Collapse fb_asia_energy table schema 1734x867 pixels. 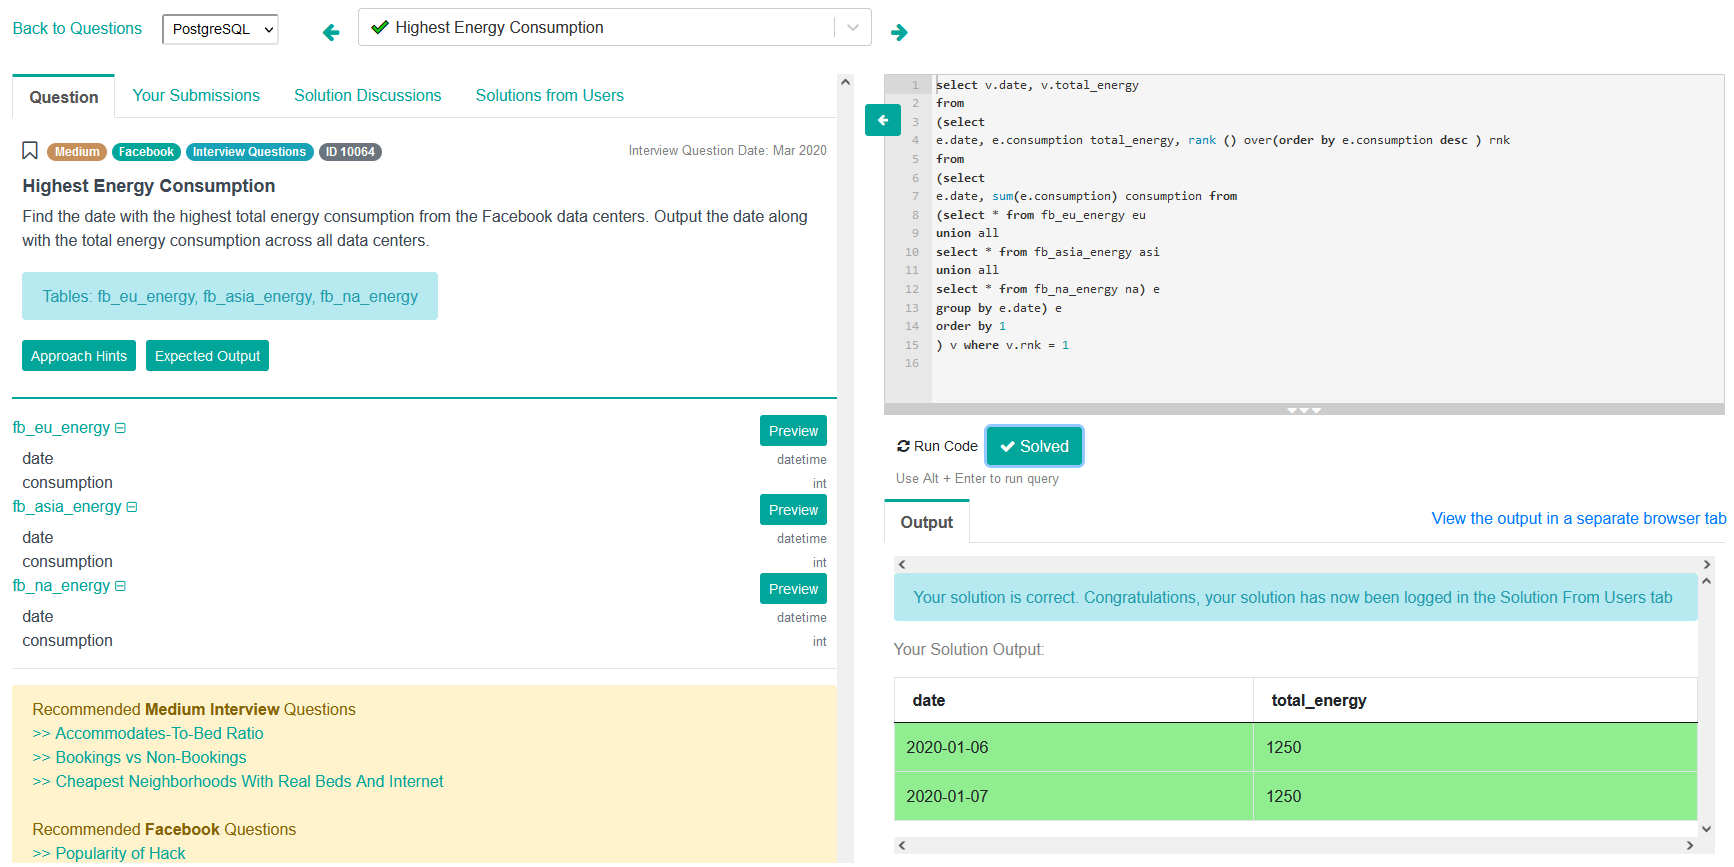(132, 507)
